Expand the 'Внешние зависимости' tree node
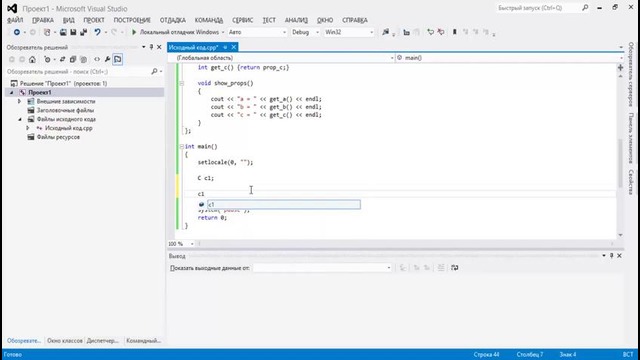The height and width of the screenshot is (360, 640). pos(19,101)
